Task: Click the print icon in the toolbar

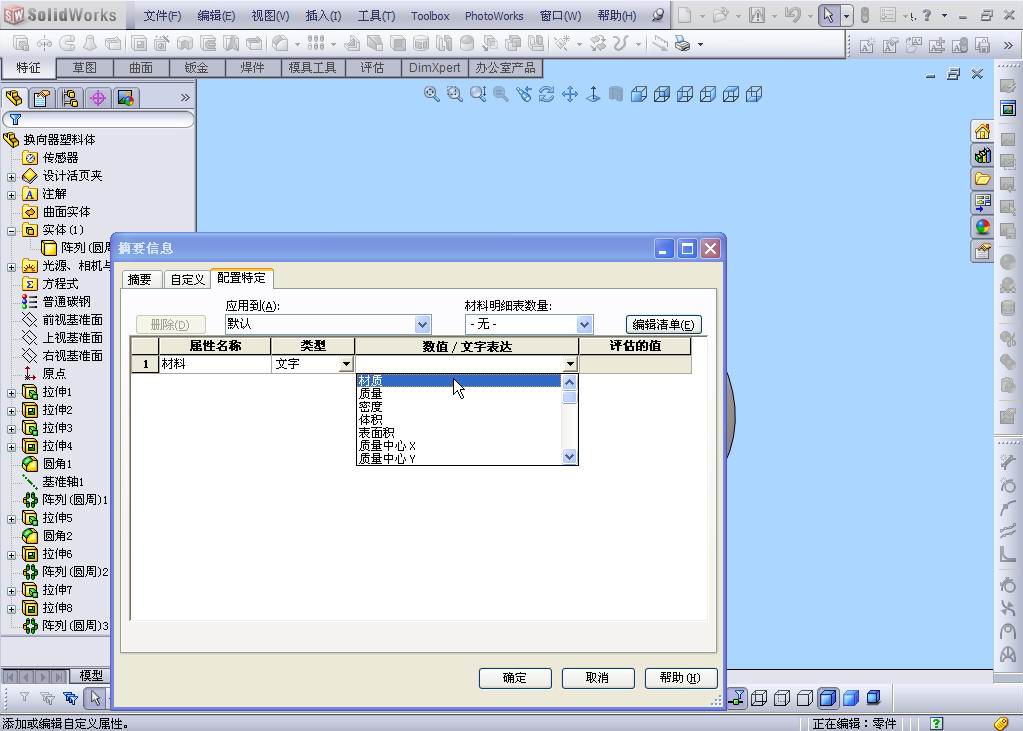Action: [682, 44]
